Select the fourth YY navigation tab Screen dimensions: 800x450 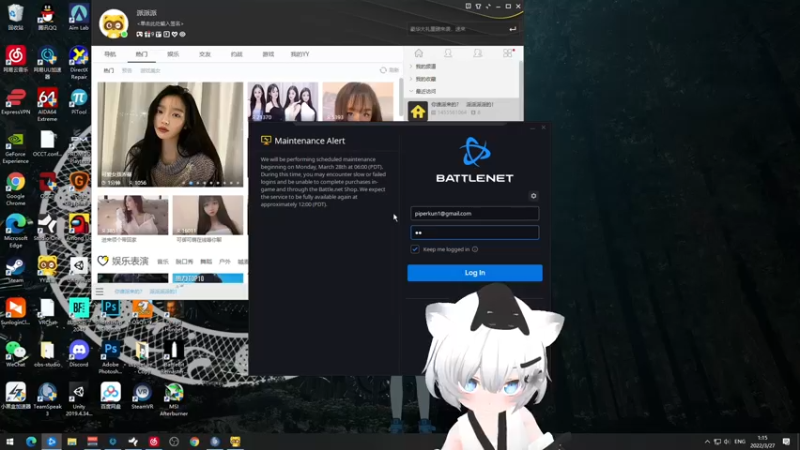[205, 54]
